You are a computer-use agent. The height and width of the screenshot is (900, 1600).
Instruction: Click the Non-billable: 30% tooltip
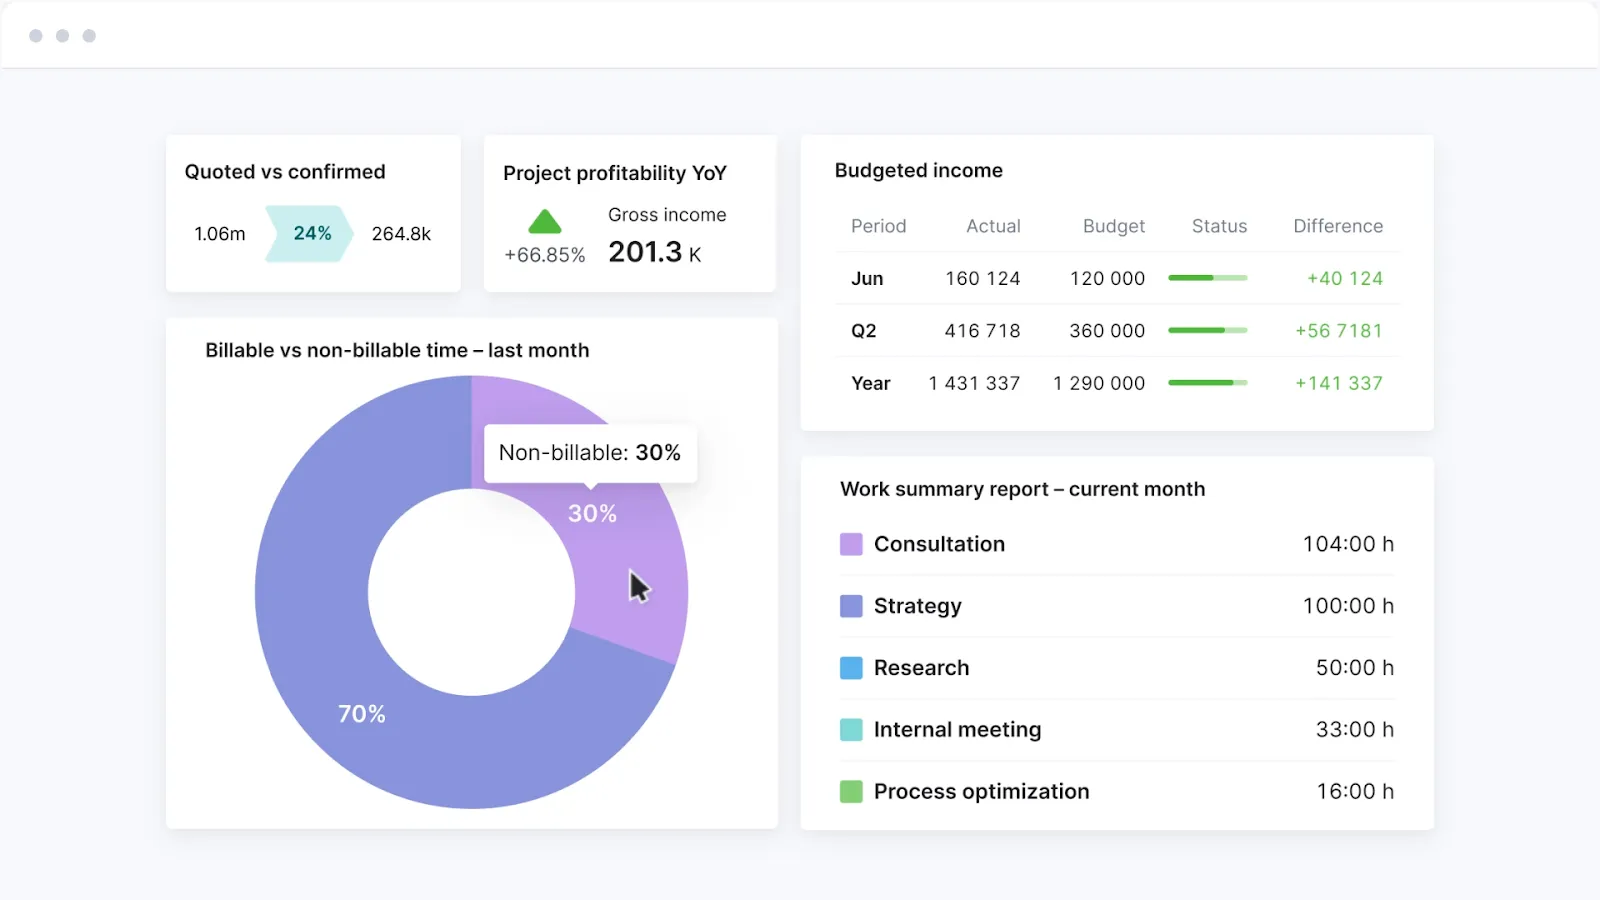(590, 453)
